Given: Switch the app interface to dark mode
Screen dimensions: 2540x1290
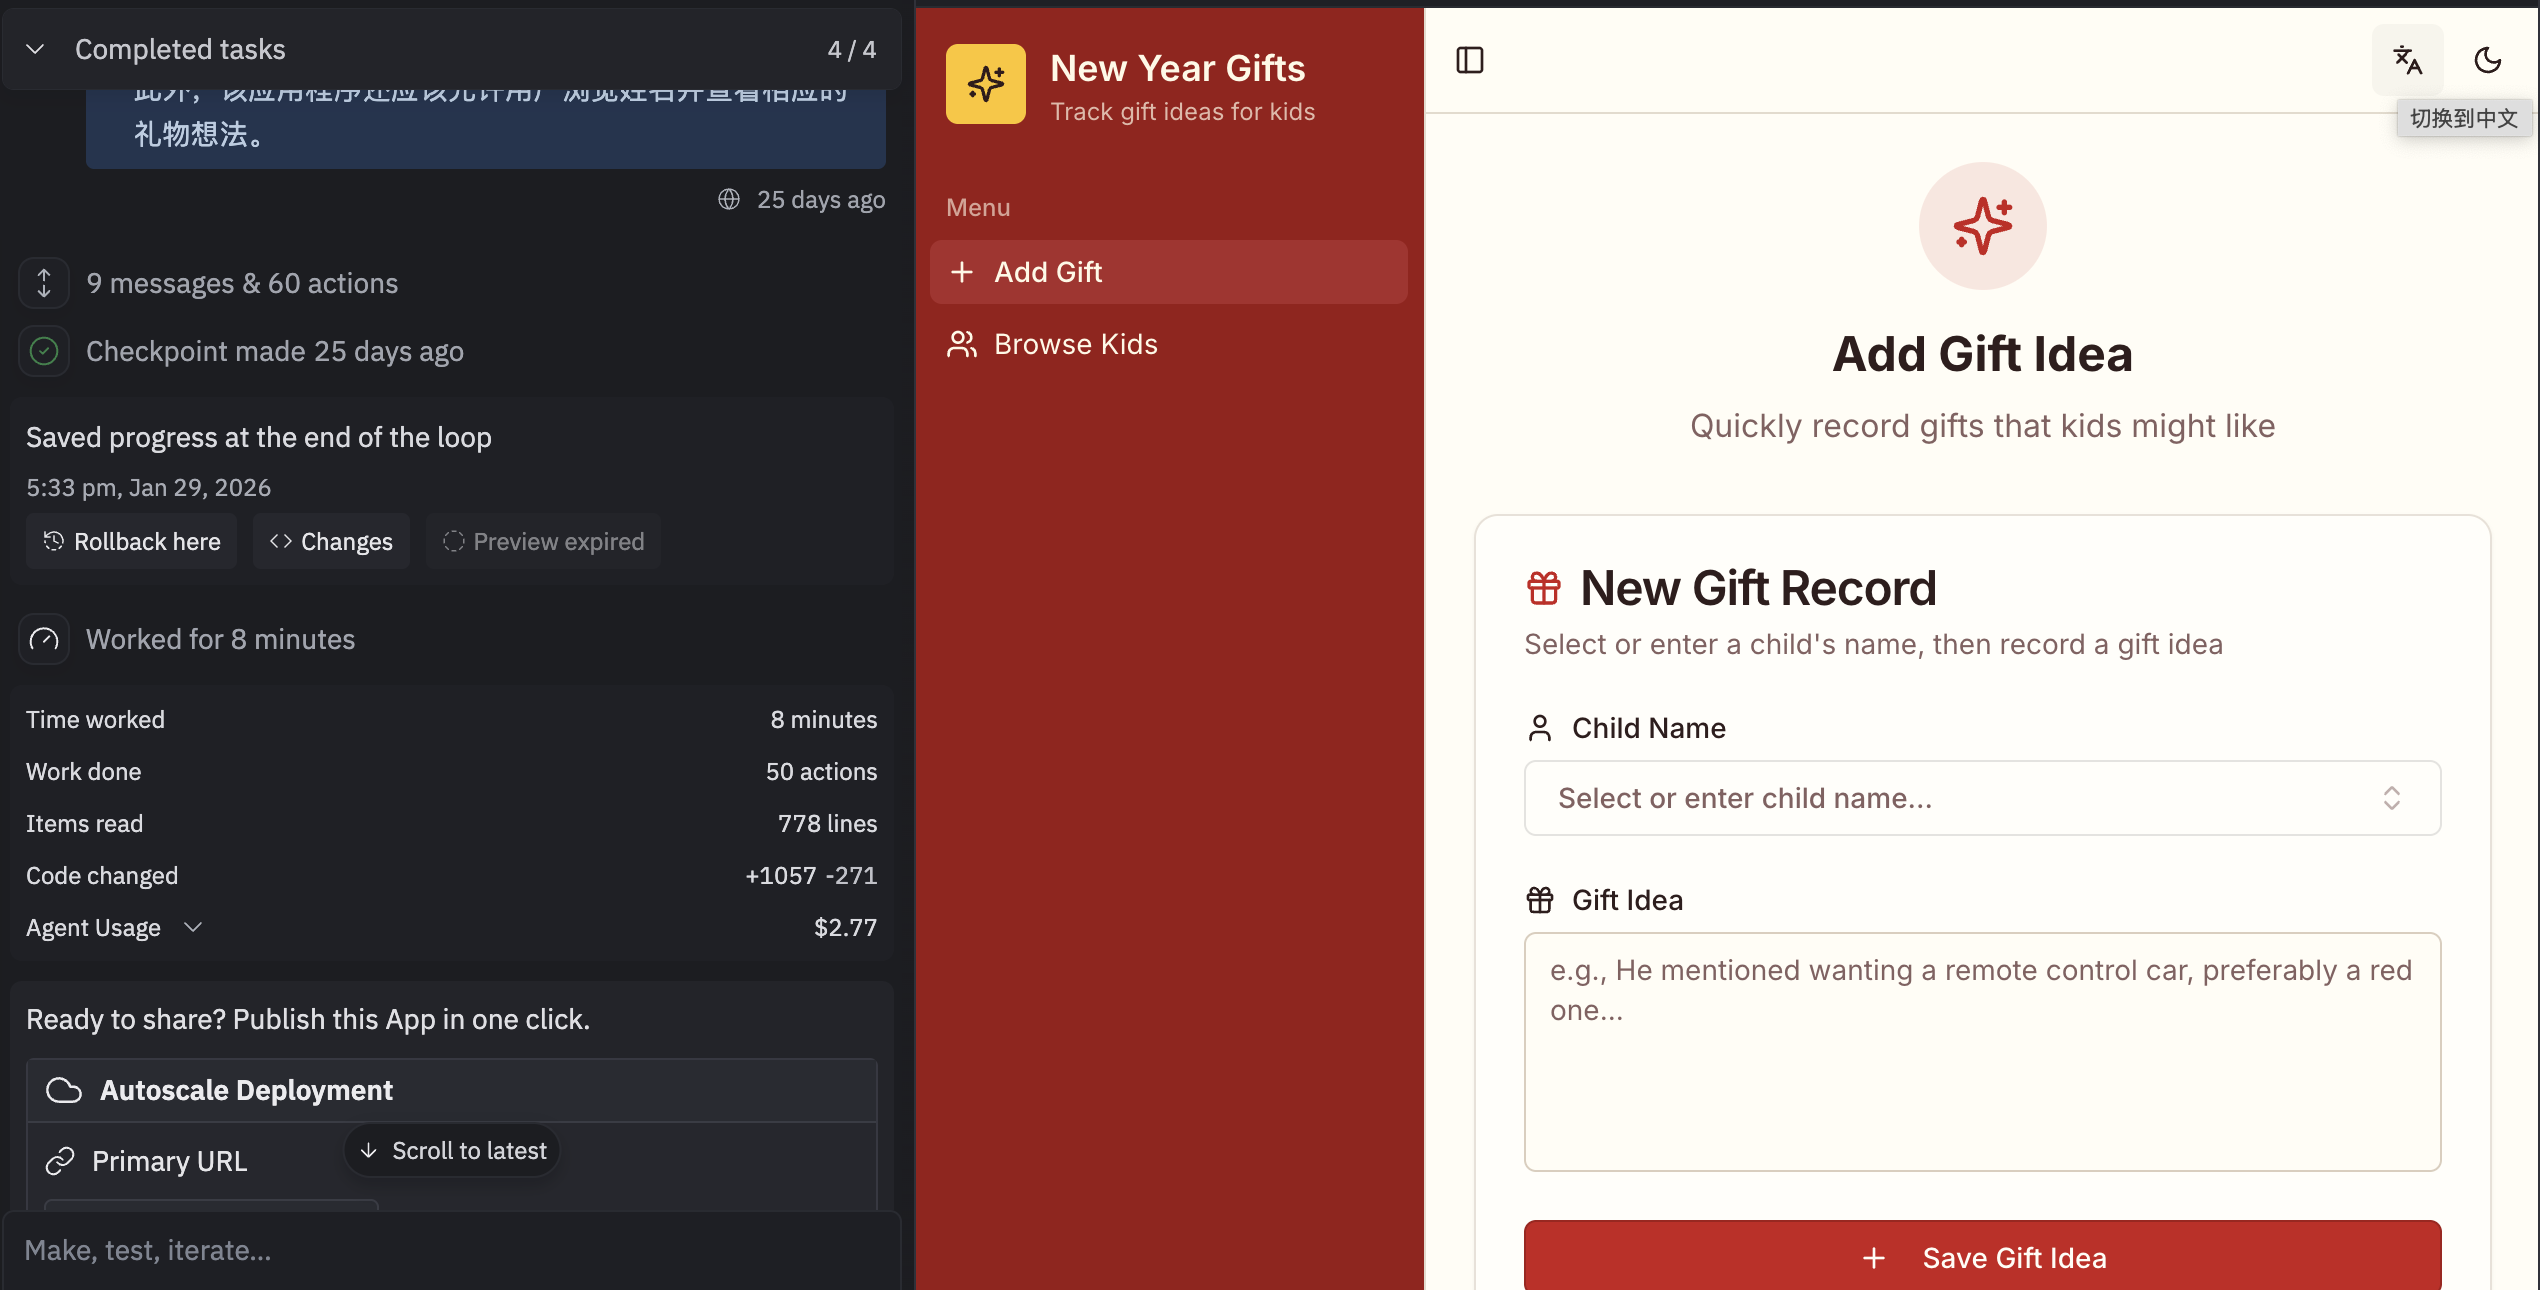Looking at the screenshot, I should point(2487,60).
